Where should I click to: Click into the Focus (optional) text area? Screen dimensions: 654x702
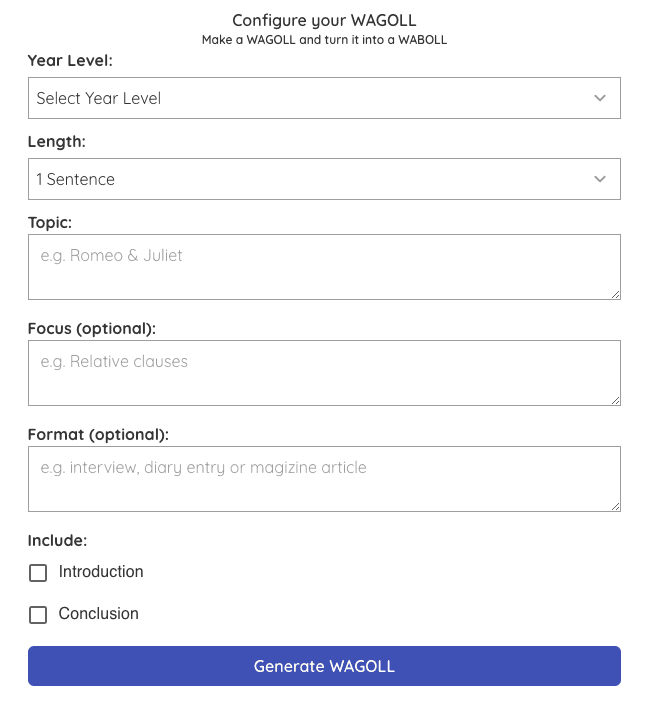[324, 372]
